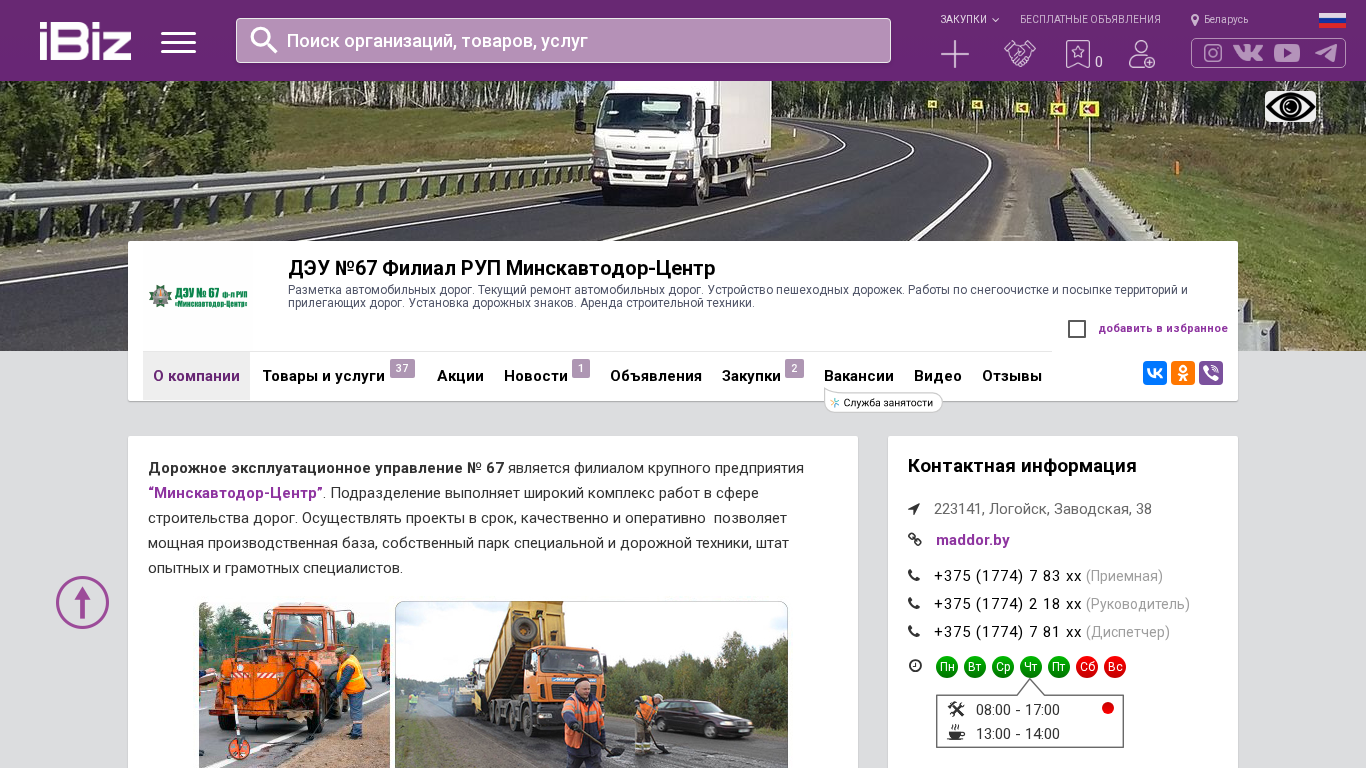
Task: Open the Telegram channel icon
Action: point(1326,53)
